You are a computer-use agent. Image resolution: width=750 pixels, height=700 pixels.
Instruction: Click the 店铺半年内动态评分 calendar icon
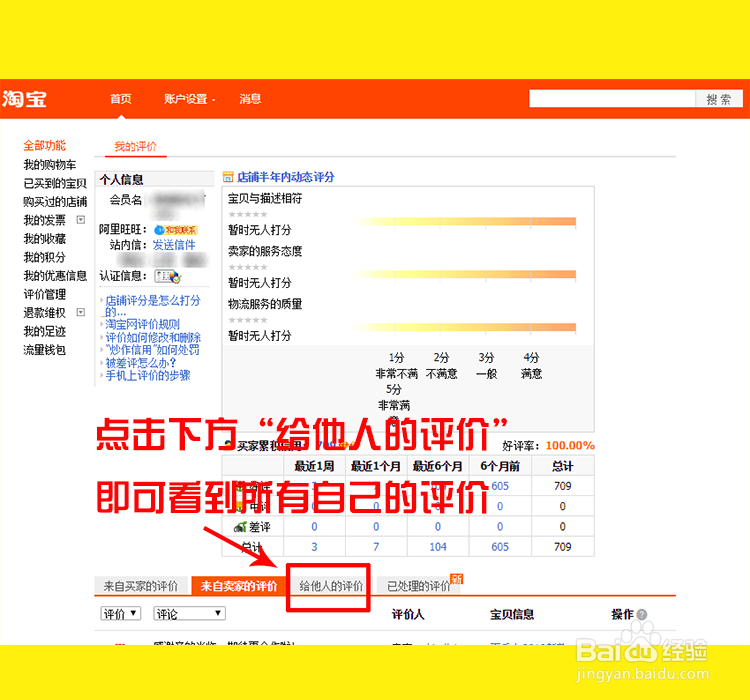click(228, 177)
